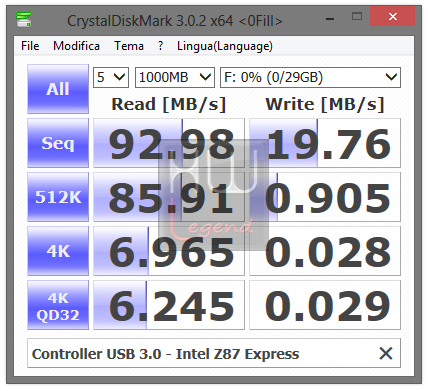Minimize the CrystalDiskMark window
This screenshot has width=428, height=391.
tap(330, 19)
